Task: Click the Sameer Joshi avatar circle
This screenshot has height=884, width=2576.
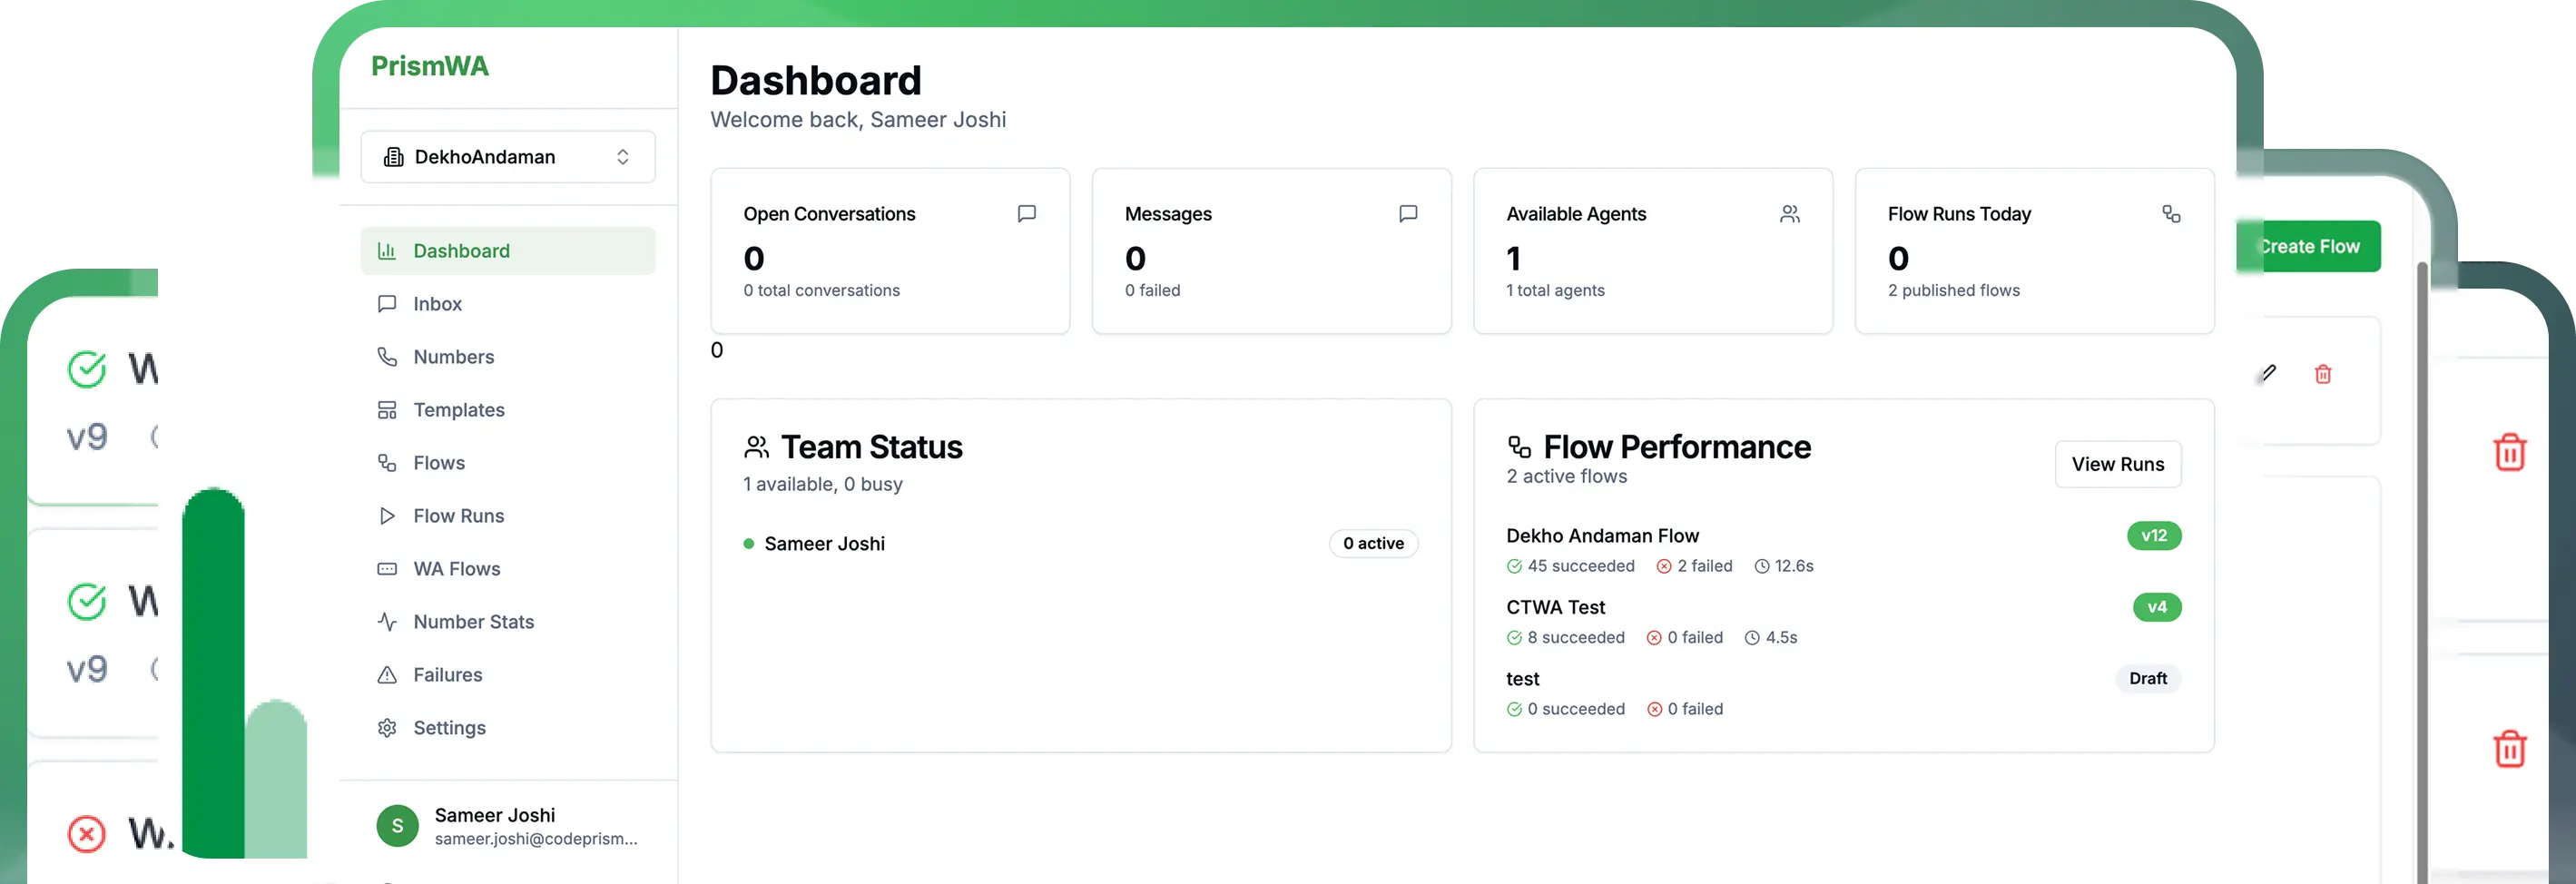Action: 397,826
